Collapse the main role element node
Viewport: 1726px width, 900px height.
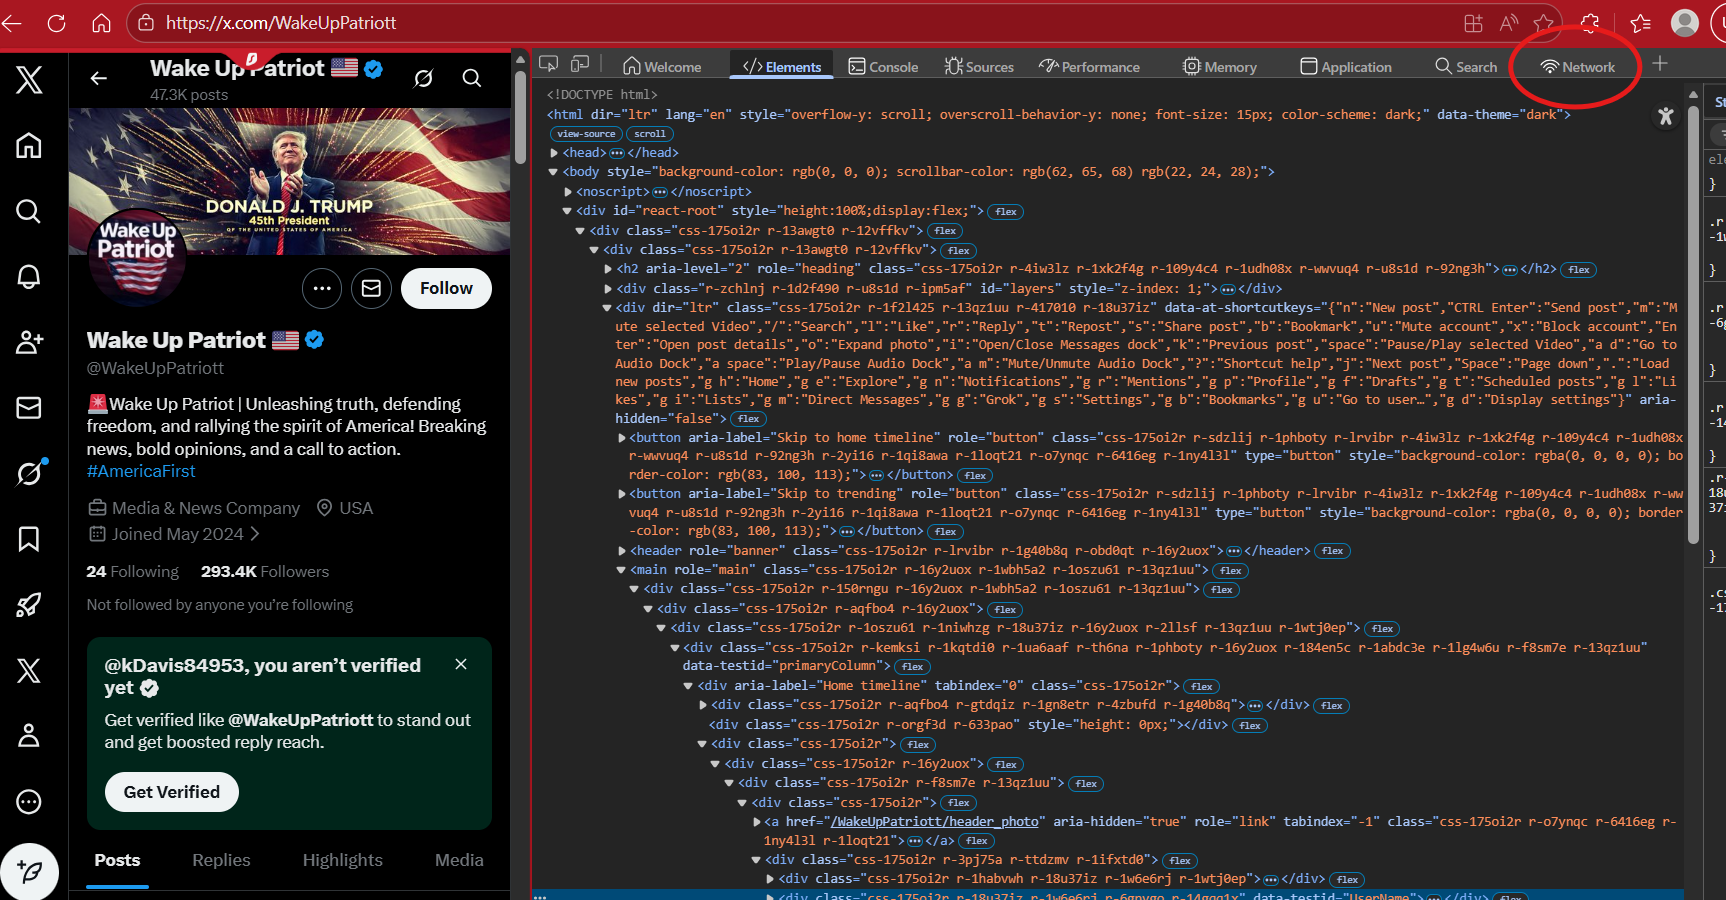point(621,570)
